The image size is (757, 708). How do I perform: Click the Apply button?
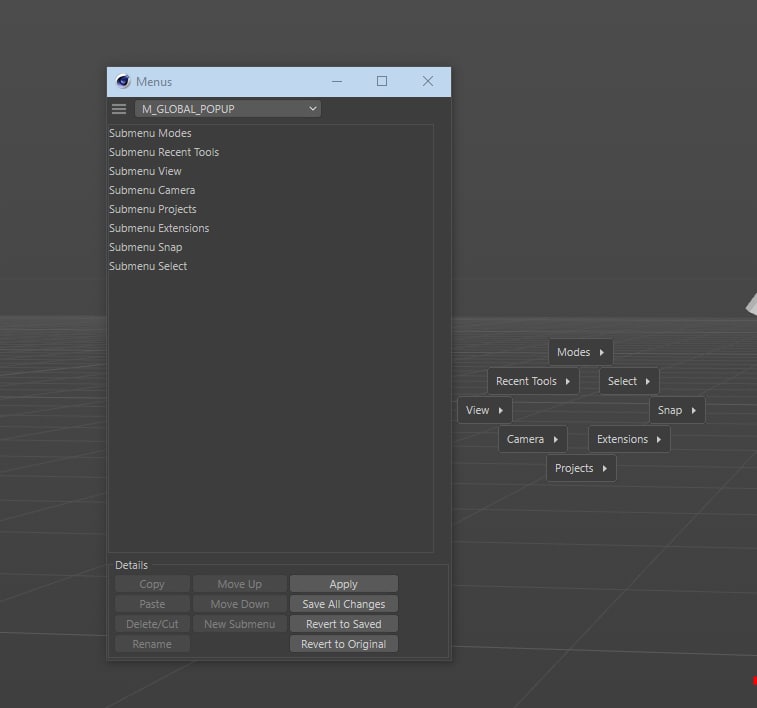click(344, 584)
